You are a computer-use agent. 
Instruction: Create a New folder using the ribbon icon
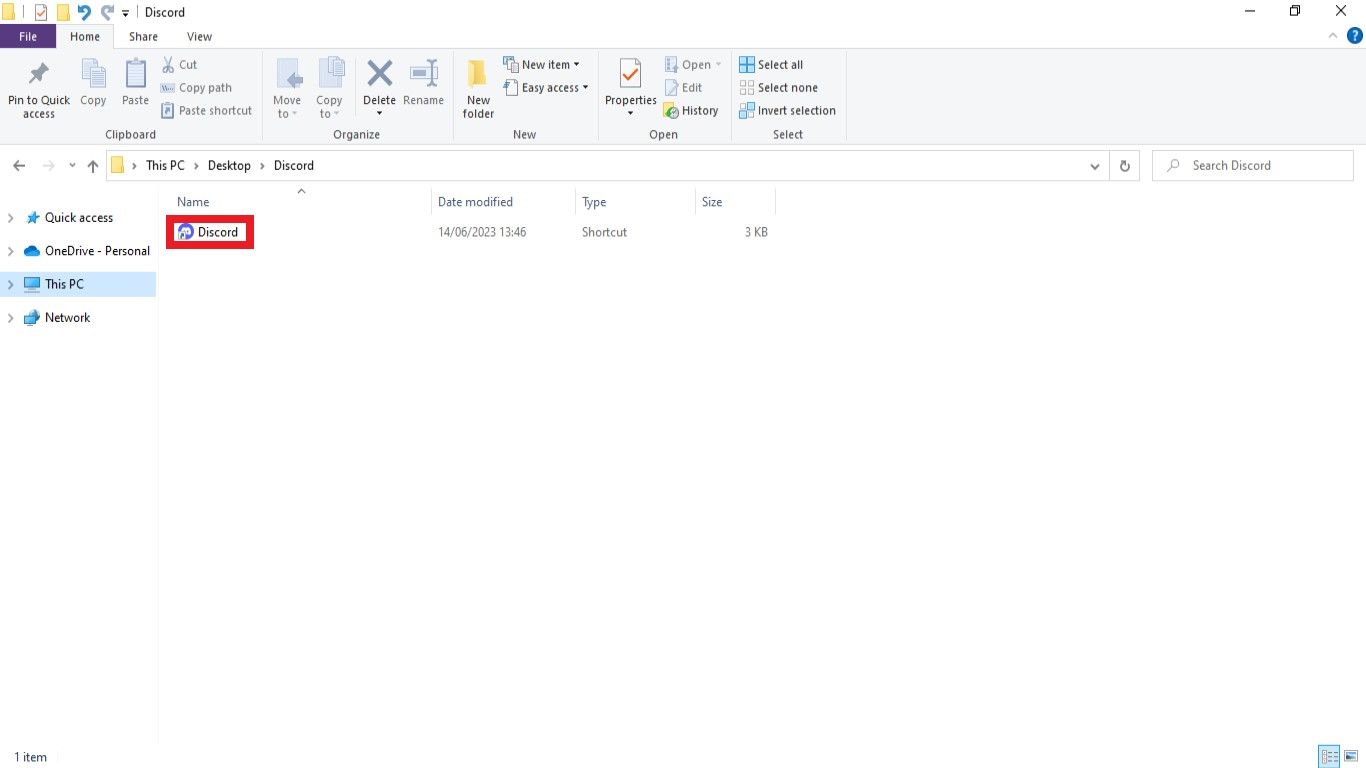[477, 86]
